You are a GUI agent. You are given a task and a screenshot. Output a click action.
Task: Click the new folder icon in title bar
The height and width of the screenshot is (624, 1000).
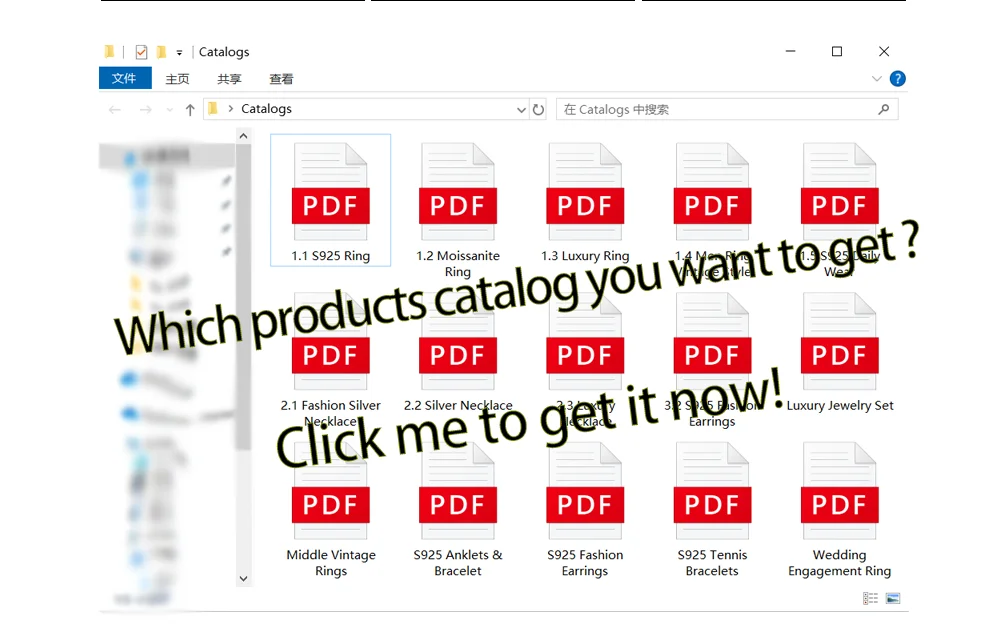[161, 51]
